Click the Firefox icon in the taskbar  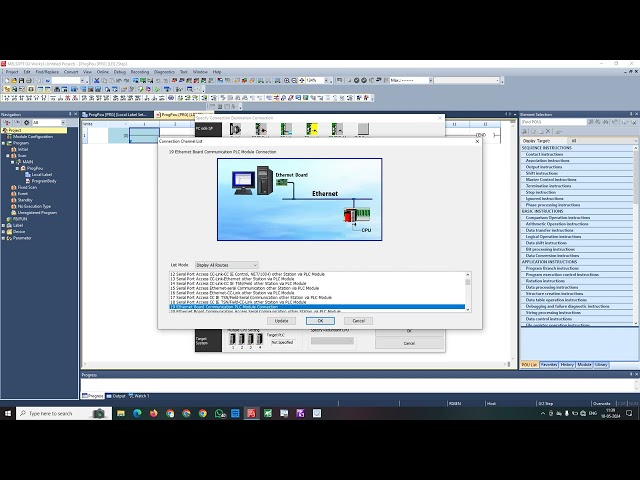[153, 413]
